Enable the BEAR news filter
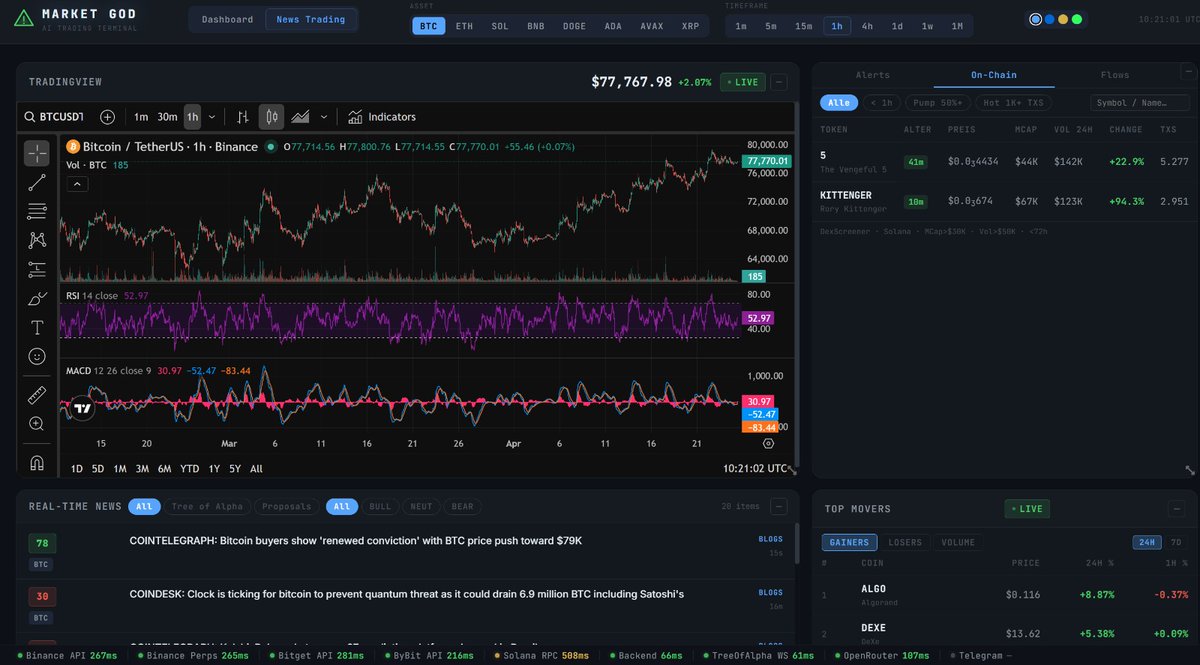Viewport: 1200px width, 665px height. 462,507
